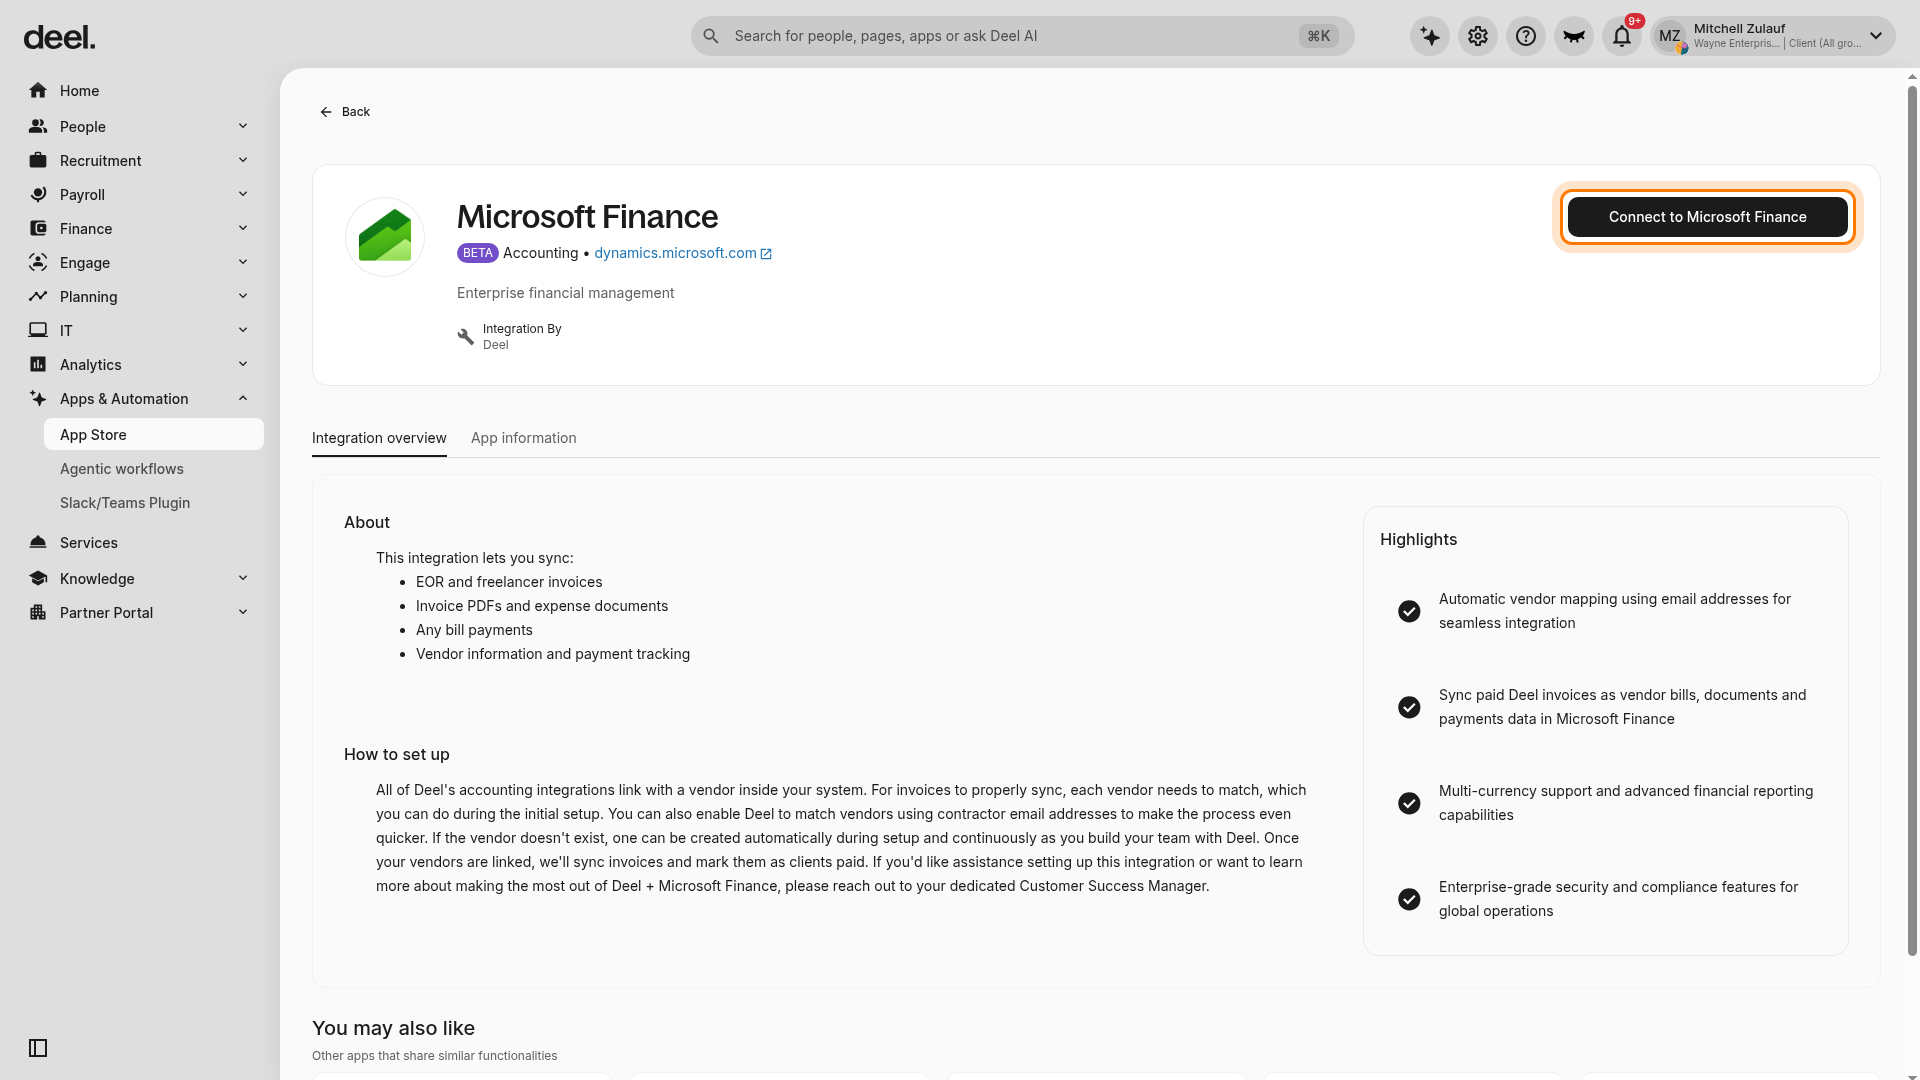Screen dimensions: 1920x1080
Task: Click the 'Enterprise-grade security' highlight checkmark
Action: pyautogui.click(x=1409, y=899)
